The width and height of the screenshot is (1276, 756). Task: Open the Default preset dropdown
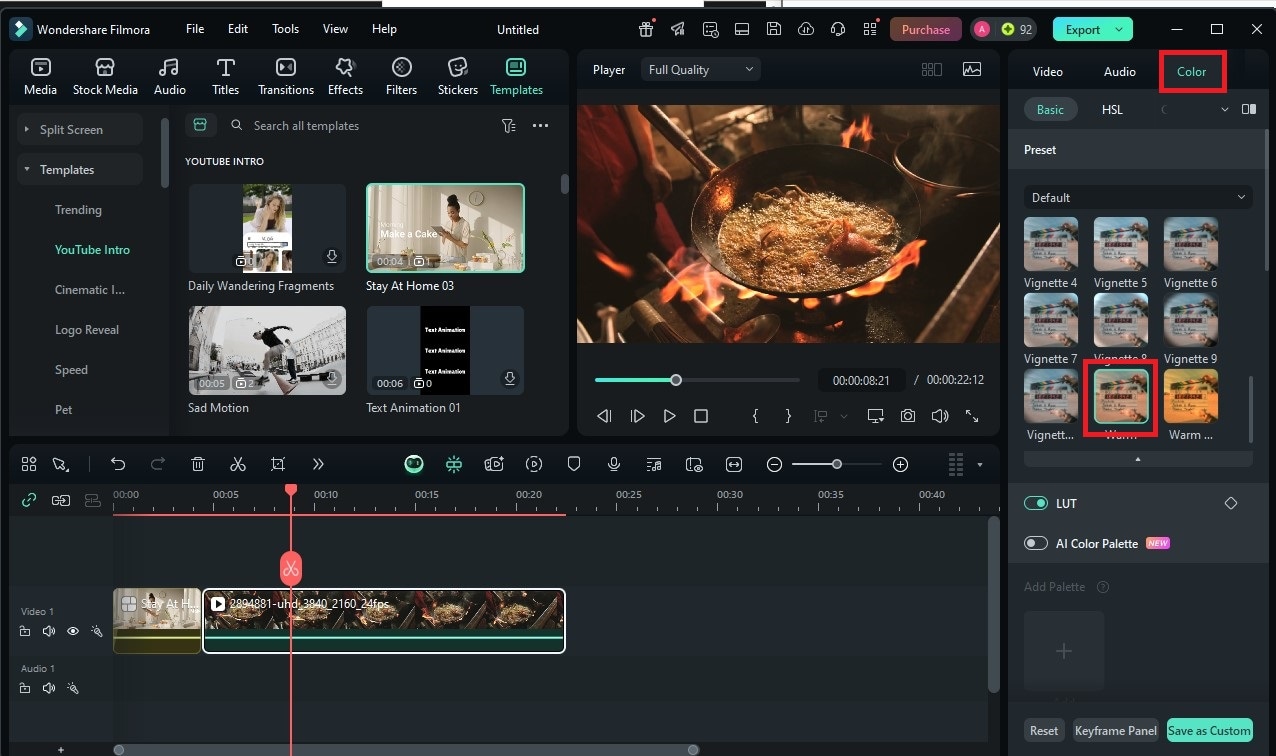coord(1138,197)
